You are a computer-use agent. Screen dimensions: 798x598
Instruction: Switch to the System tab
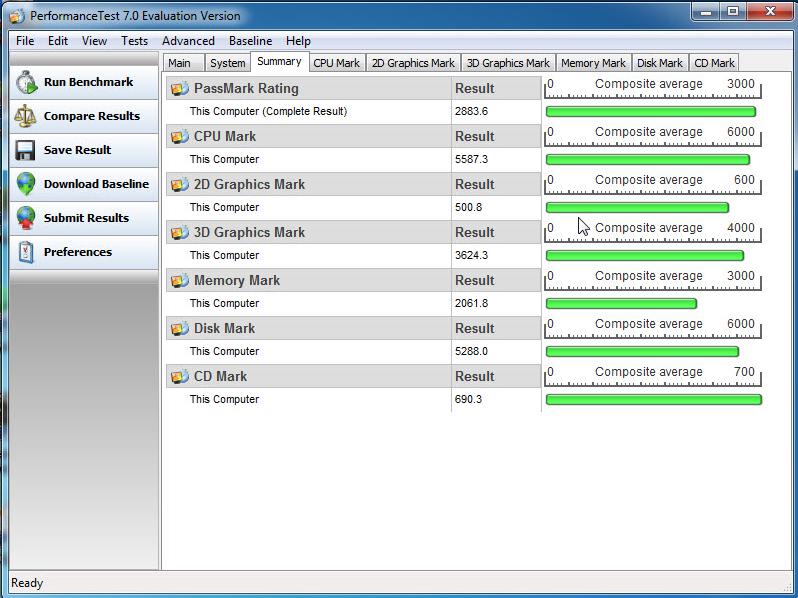[x=227, y=63]
